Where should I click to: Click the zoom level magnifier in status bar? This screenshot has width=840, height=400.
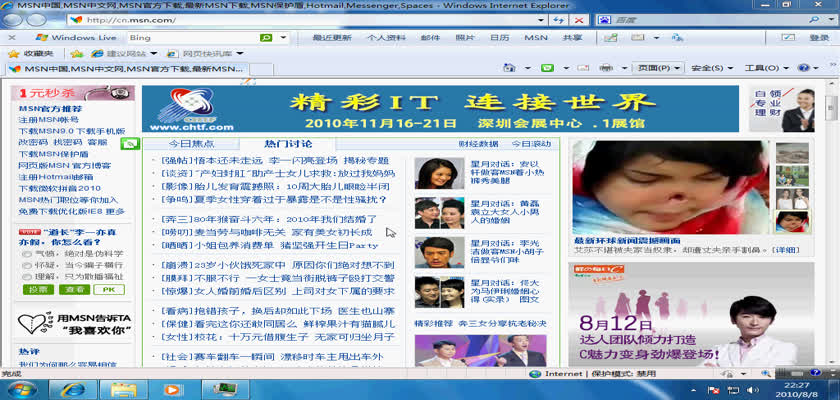coord(766,373)
